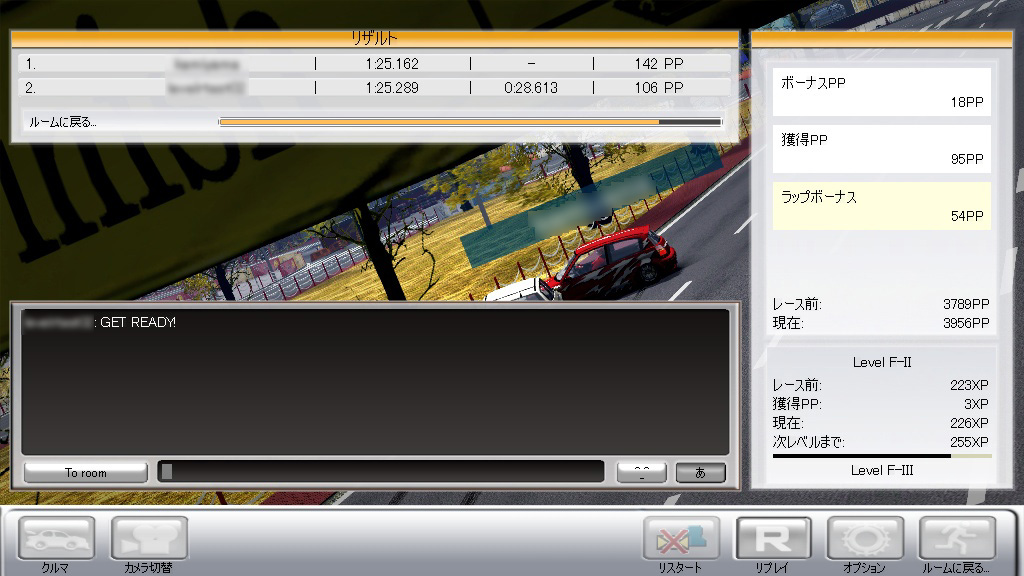
Task: Click the 獲得PP 3XP line
Action: pyautogui.click(x=881, y=404)
